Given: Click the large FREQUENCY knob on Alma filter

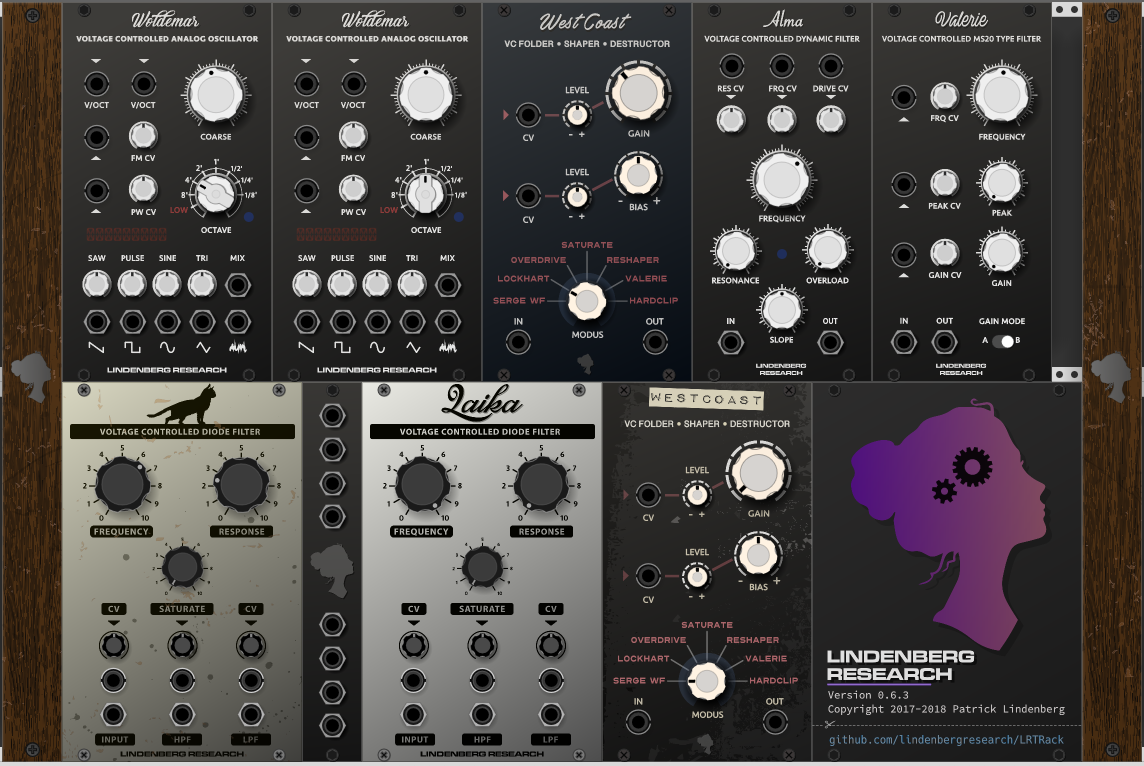Looking at the screenshot, I should (781, 180).
